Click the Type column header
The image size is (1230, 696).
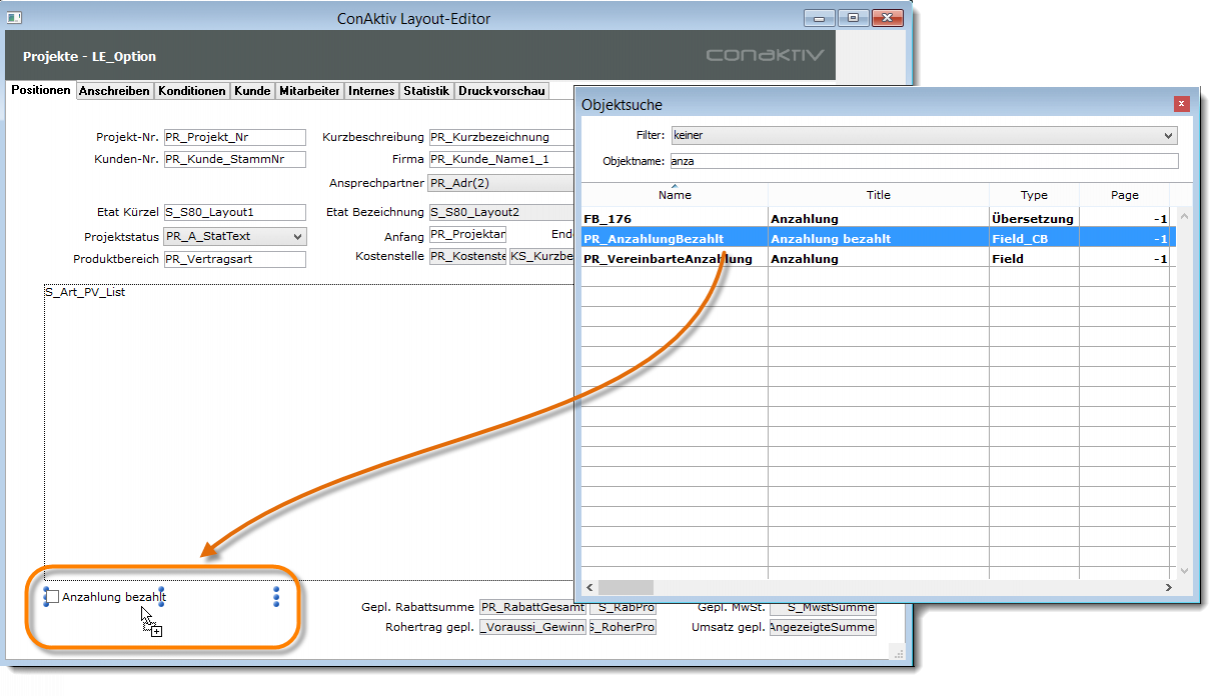pos(1033,195)
